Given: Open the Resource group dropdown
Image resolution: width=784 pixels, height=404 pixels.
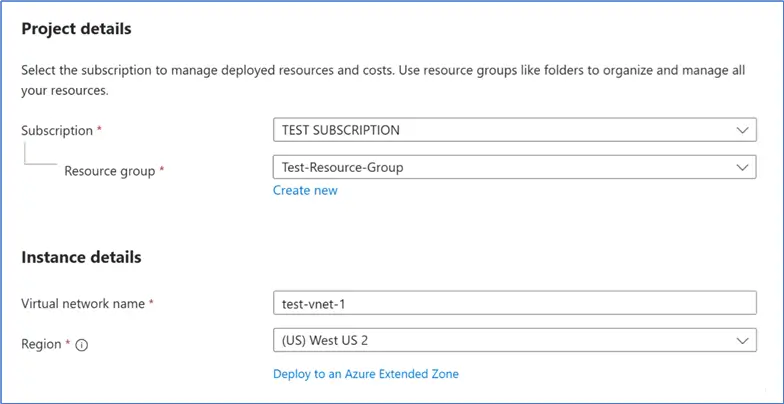Looking at the screenshot, I should (514, 167).
